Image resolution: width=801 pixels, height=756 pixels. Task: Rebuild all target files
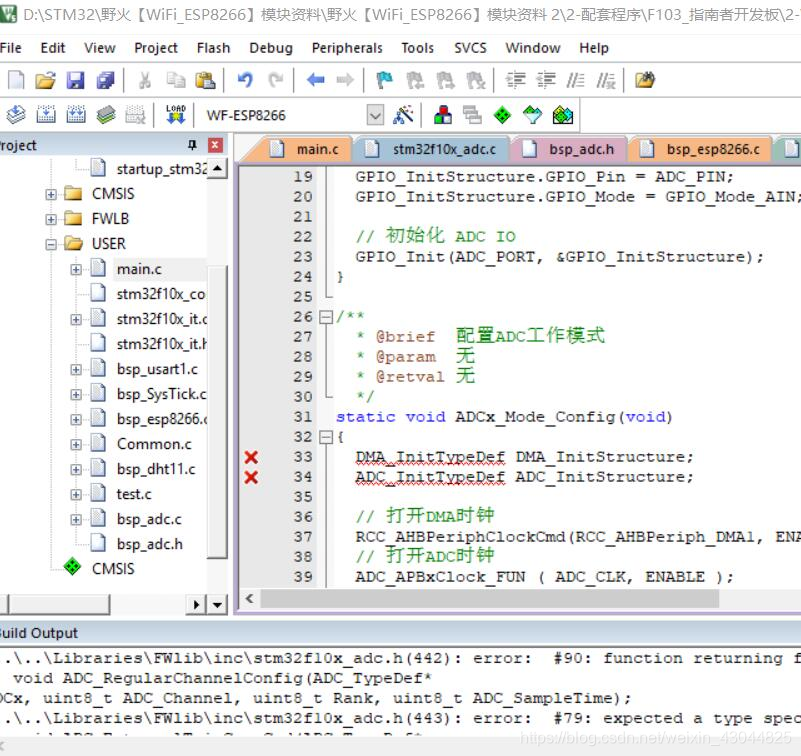pyautogui.click(x=76, y=114)
